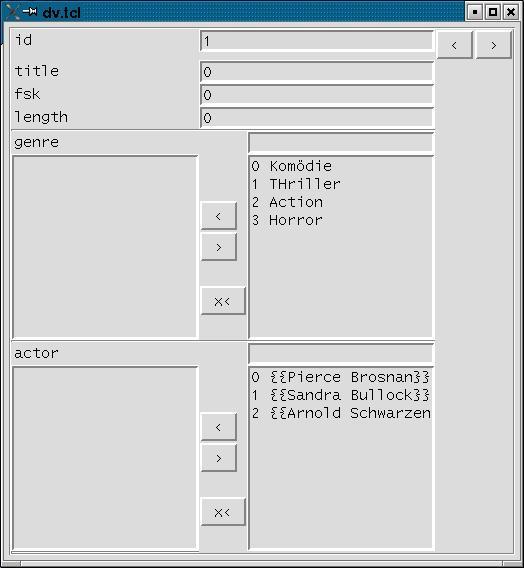
Task: Focus the length input field
Action: (317, 118)
